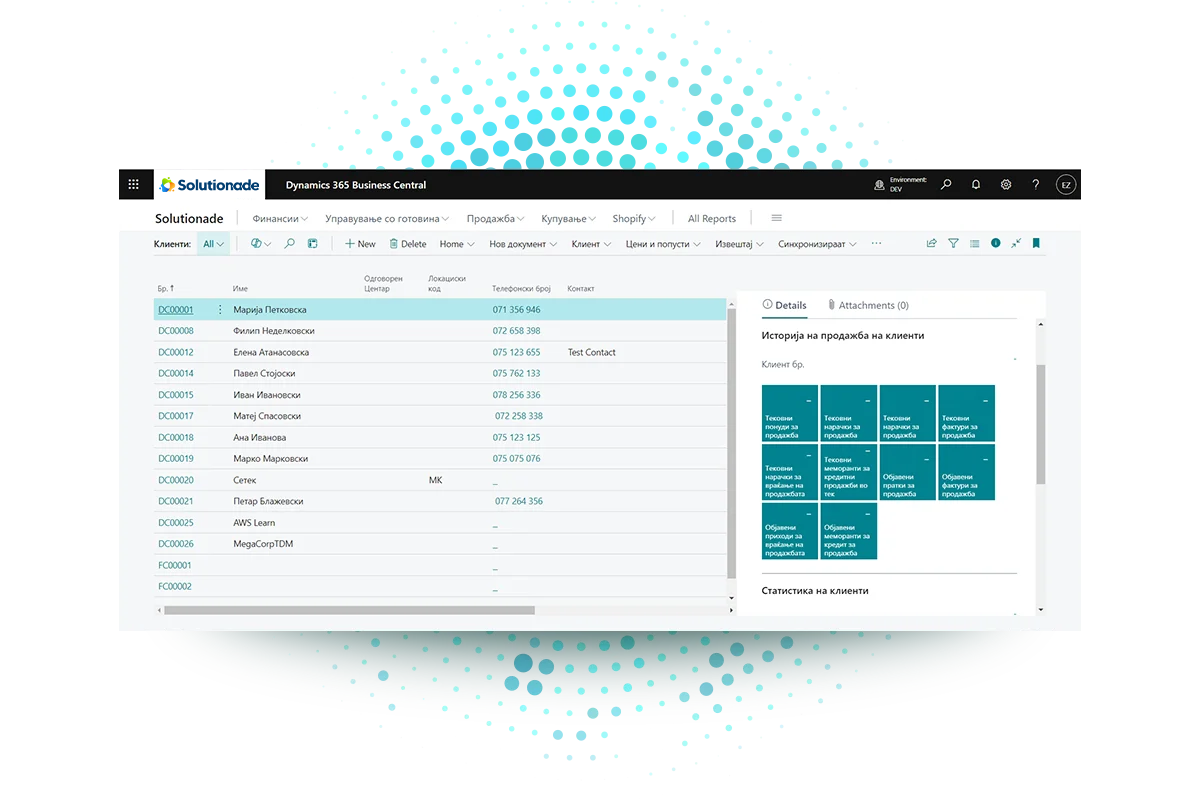Expand the Извештај dropdown

click(740, 243)
